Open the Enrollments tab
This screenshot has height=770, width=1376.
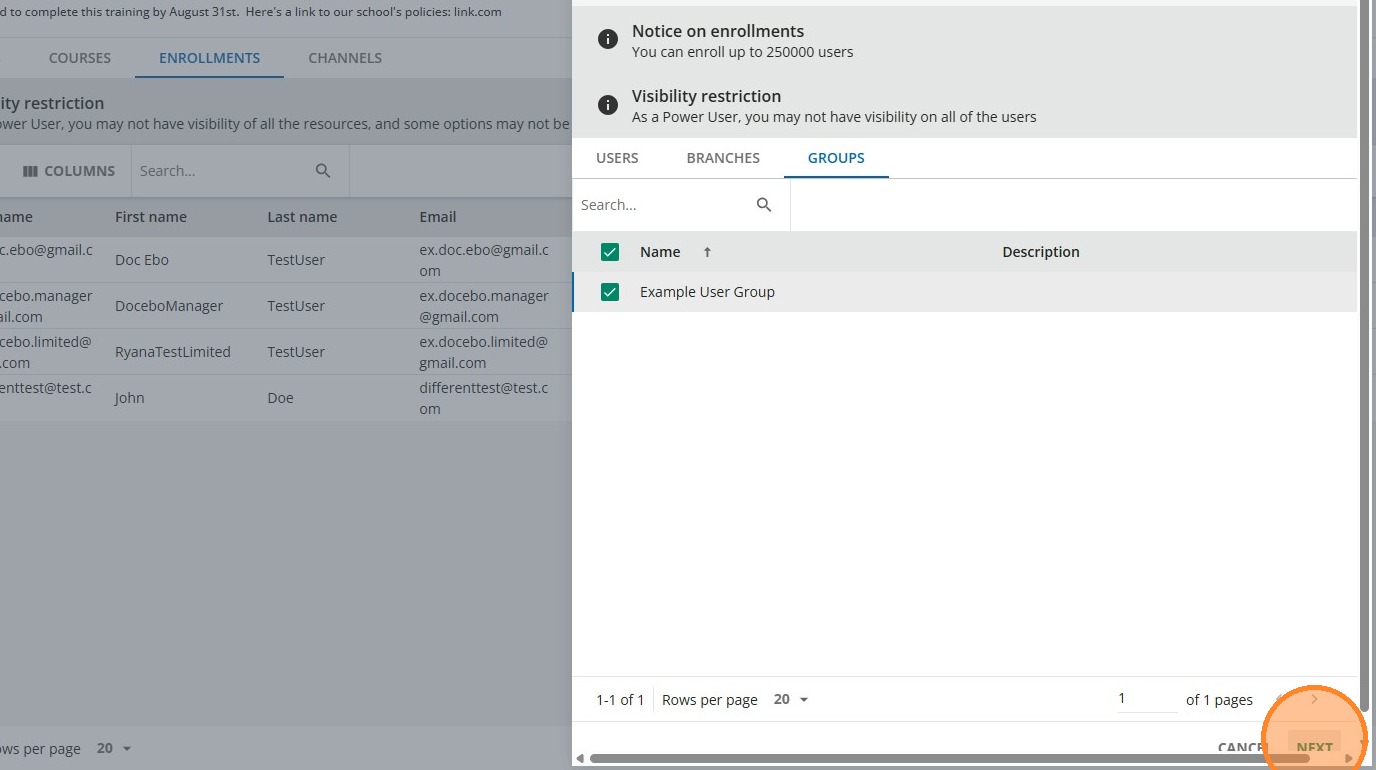[209, 58]
